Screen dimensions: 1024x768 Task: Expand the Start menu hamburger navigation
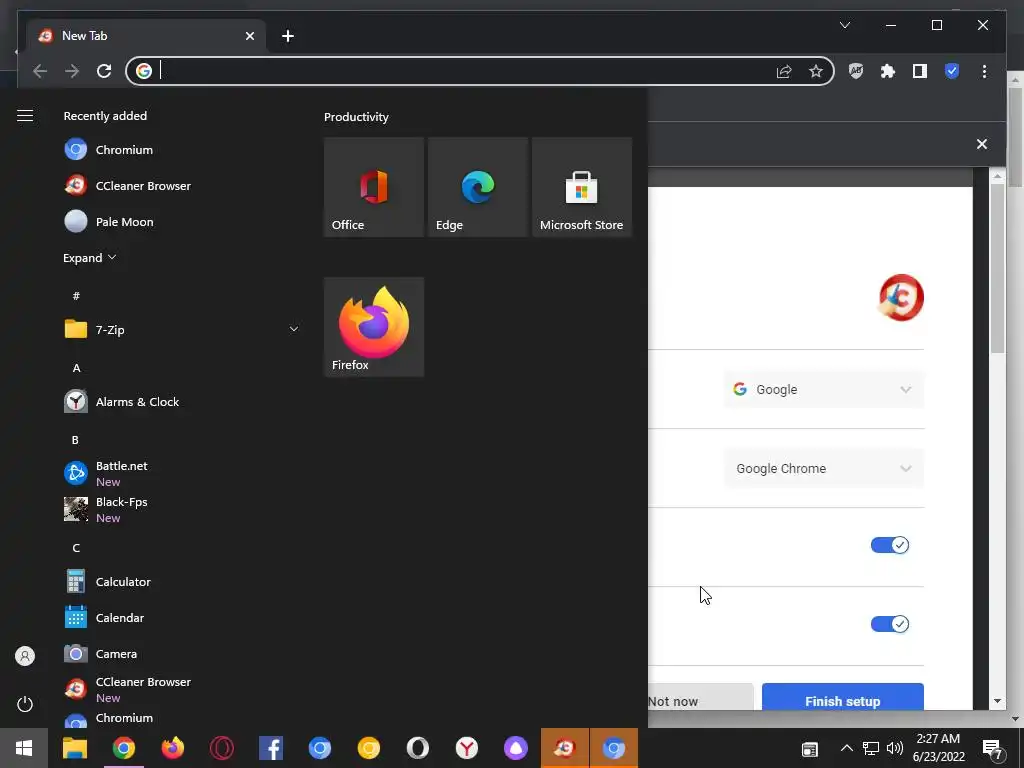click(25, 116)
